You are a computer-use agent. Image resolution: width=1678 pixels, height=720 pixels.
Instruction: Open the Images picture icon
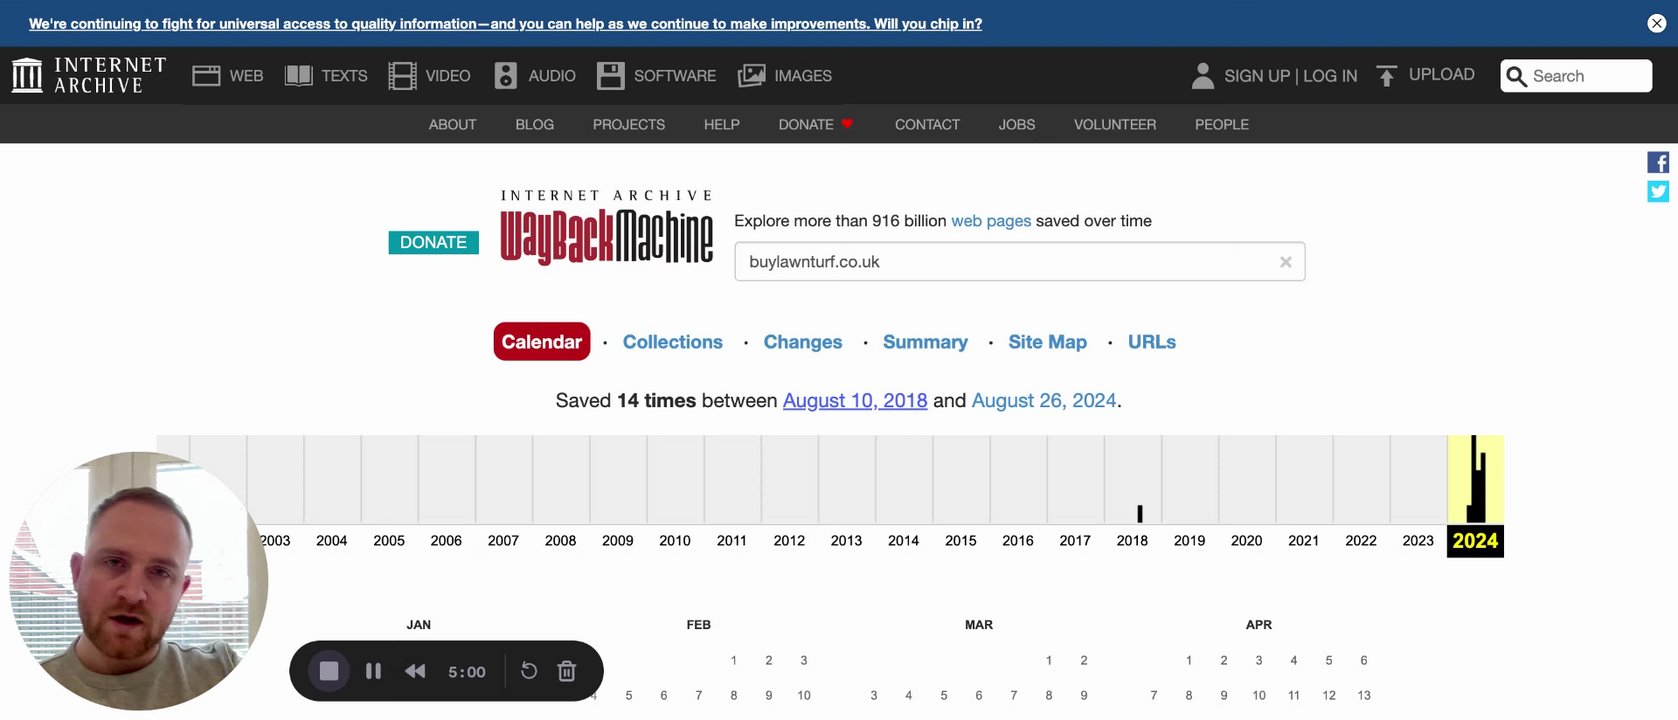(x=751, y=76)
